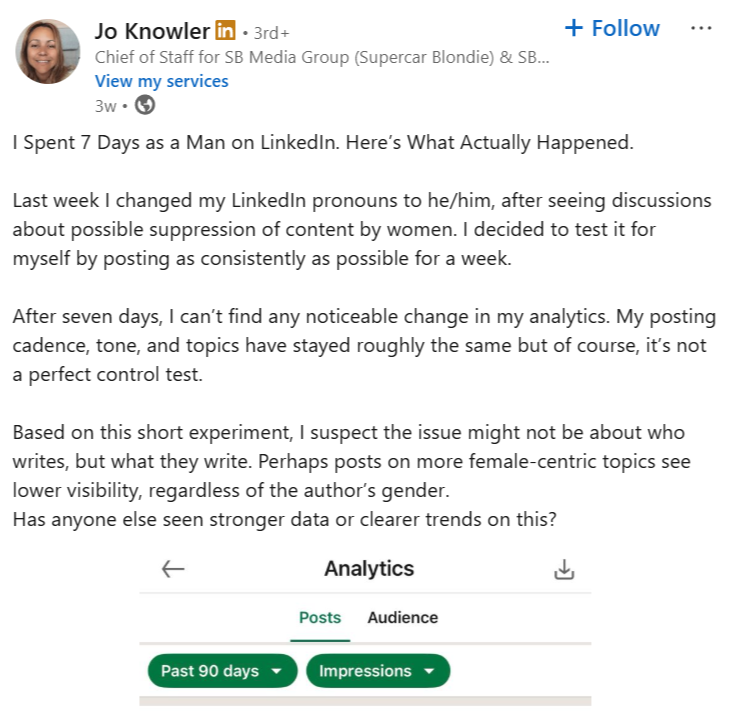Screen dimensions: 729x717
Task: Click the Jo Knowler name link
Action: [152, 31]
